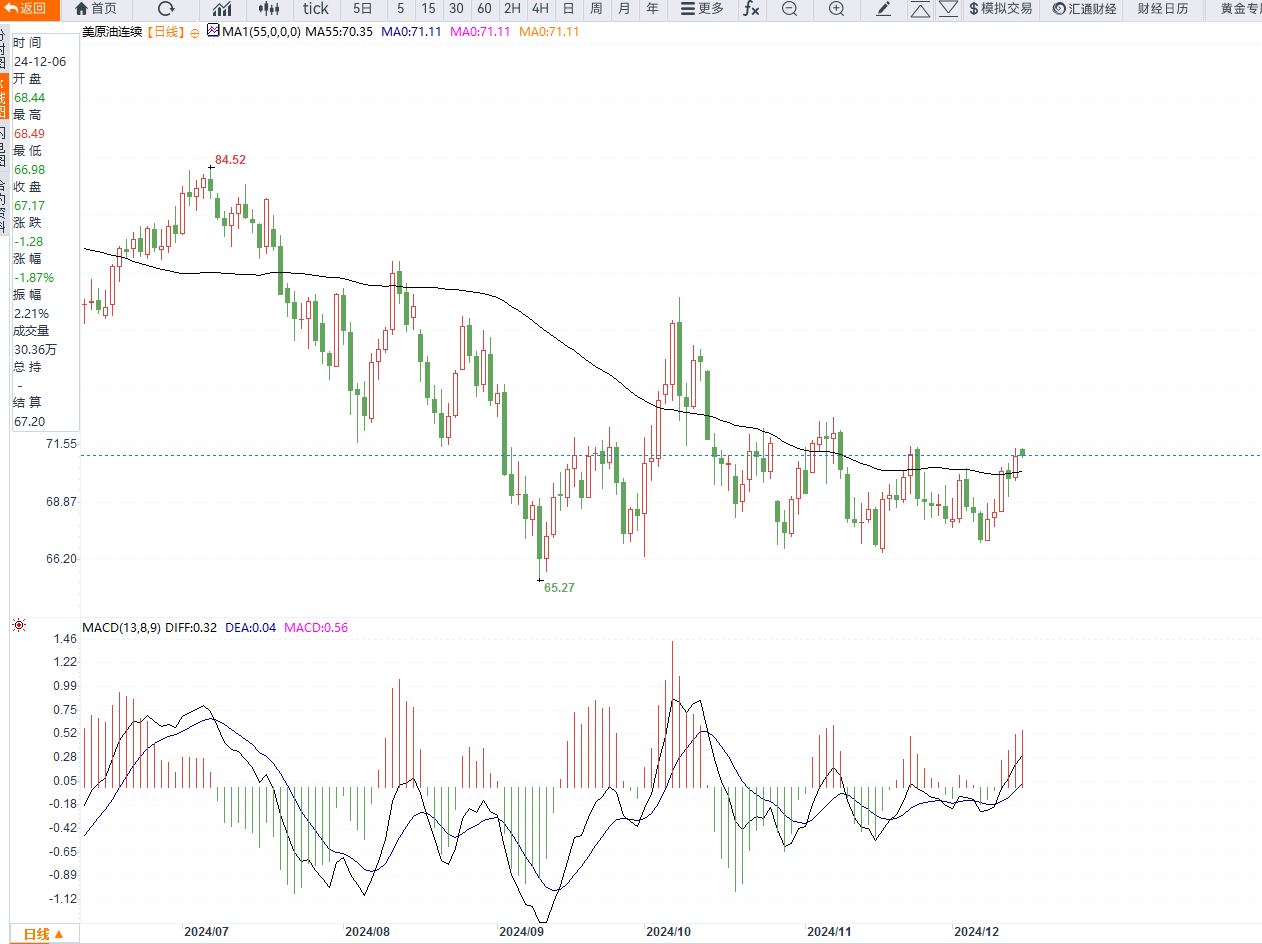Open the 财经日历 financial calendar
The width and height of the screenshot is (1262, 944).
[1163, 9]
